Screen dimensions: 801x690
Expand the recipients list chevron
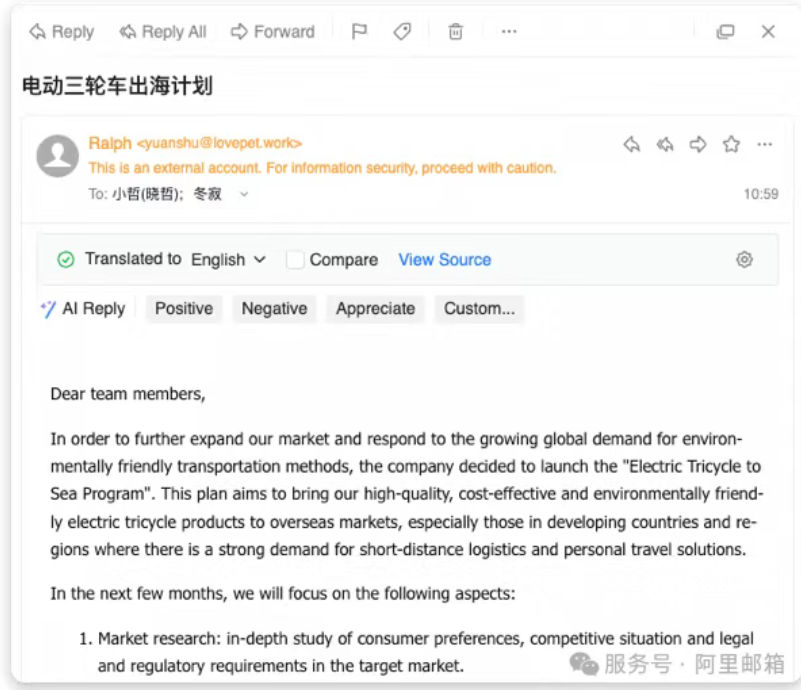[x=243, y=195]
